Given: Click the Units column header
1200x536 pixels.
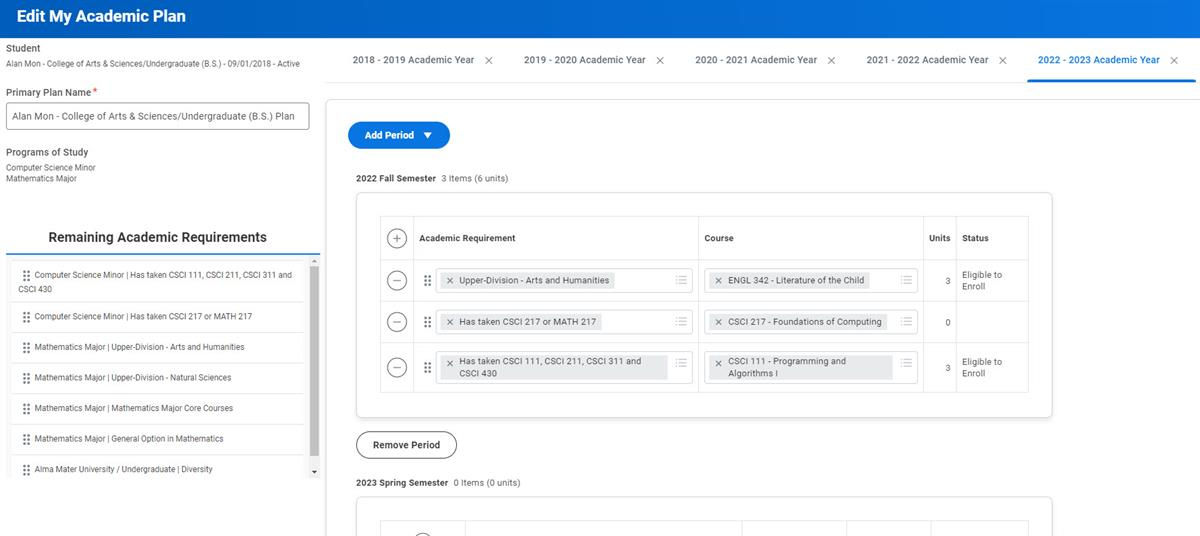Looking at the screenshot, I should click(x=940, y=238).
